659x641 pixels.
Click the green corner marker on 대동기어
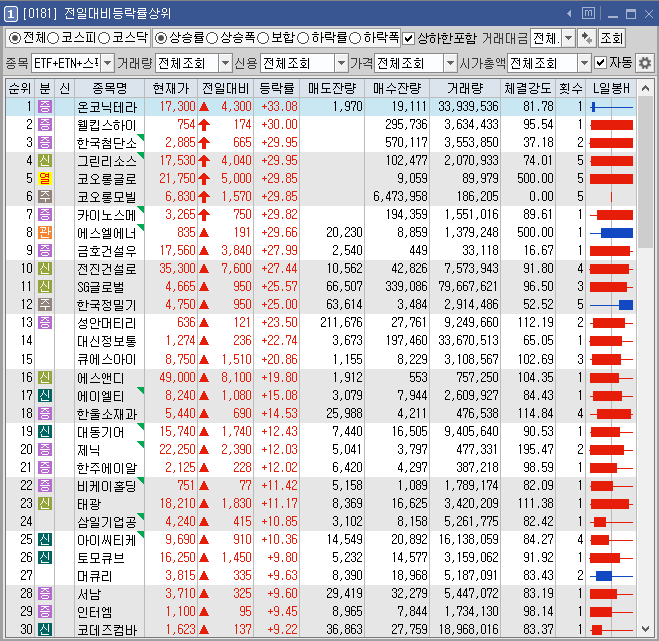(141, 427)
